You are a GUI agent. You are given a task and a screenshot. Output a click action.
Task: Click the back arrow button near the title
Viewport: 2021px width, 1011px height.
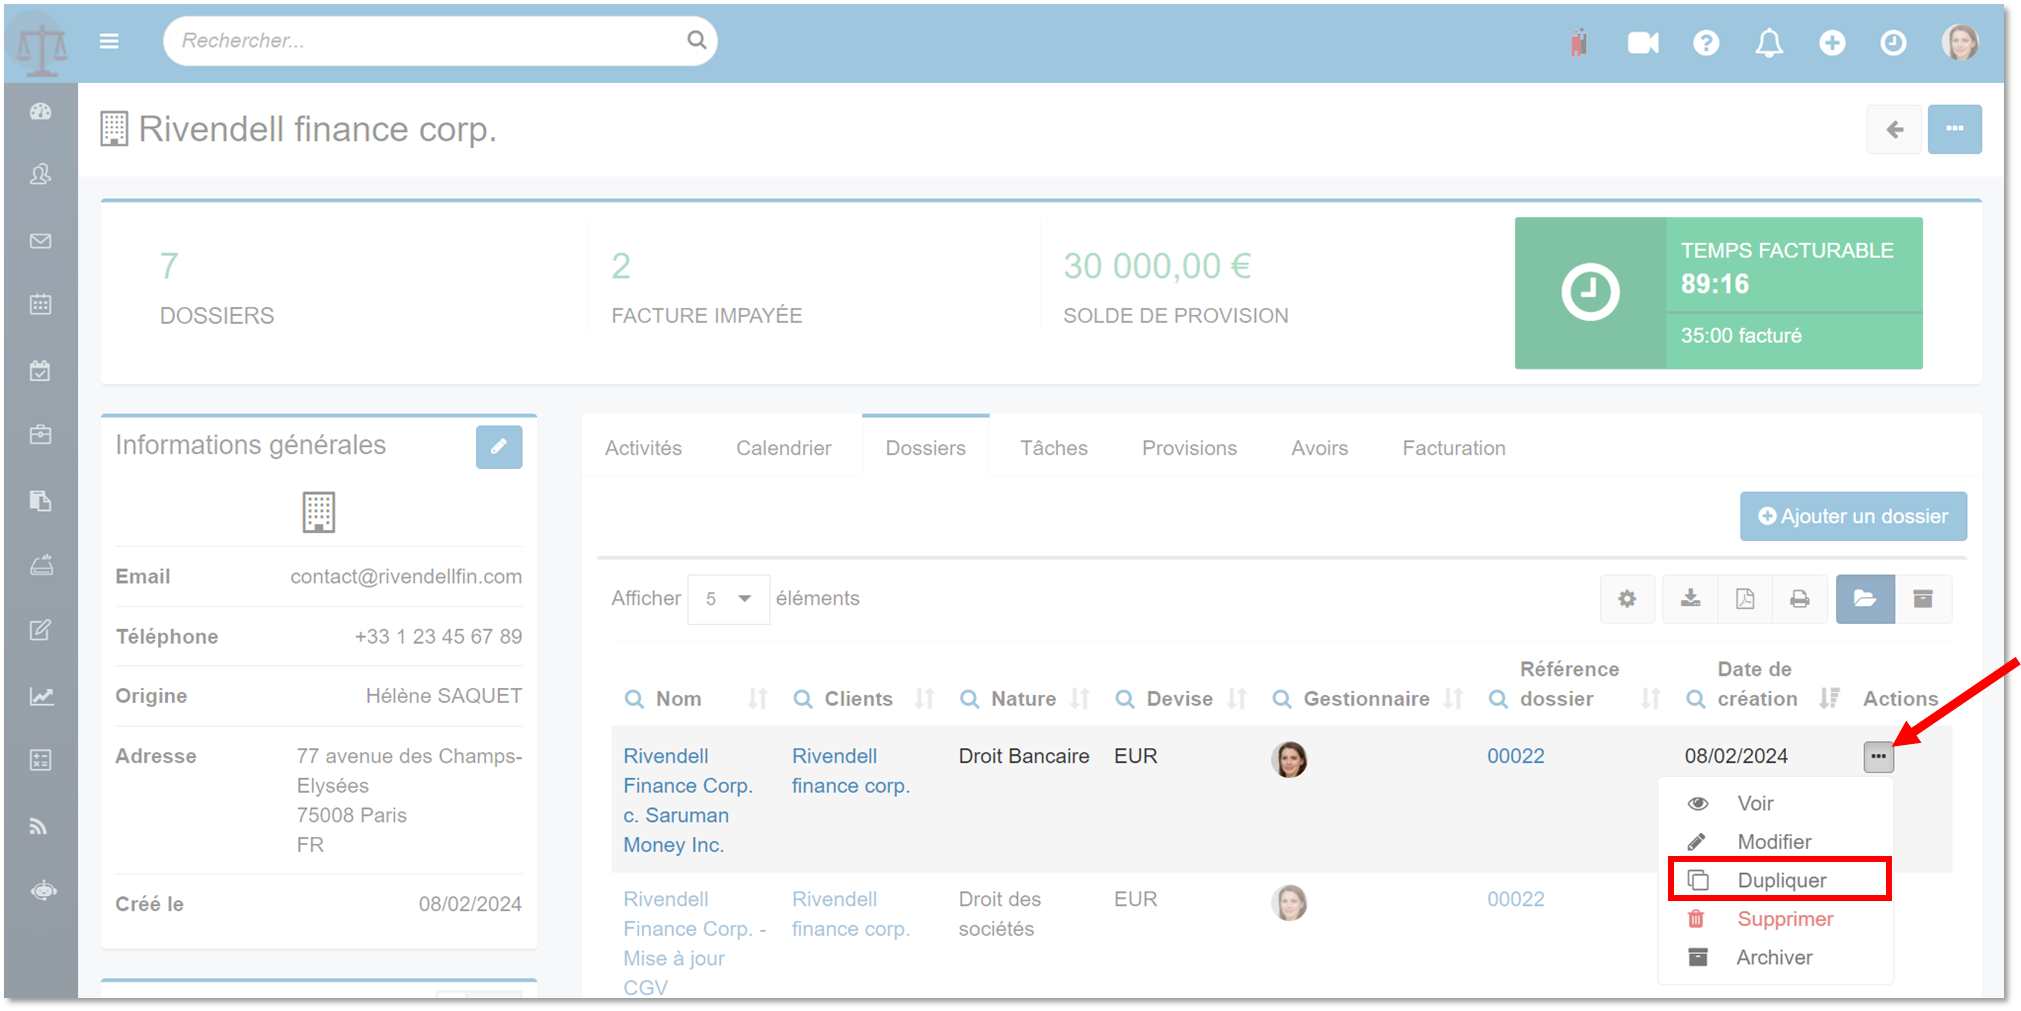pyautogui.click(x=1894, y=129)
